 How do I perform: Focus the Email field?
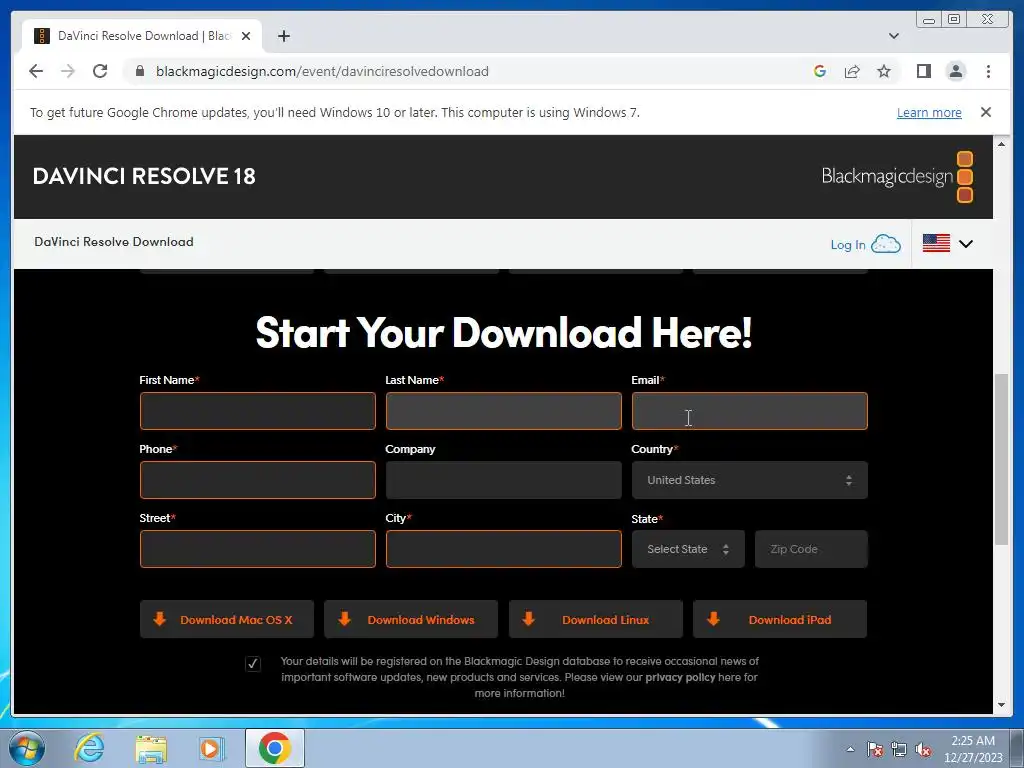pos(750,411)
